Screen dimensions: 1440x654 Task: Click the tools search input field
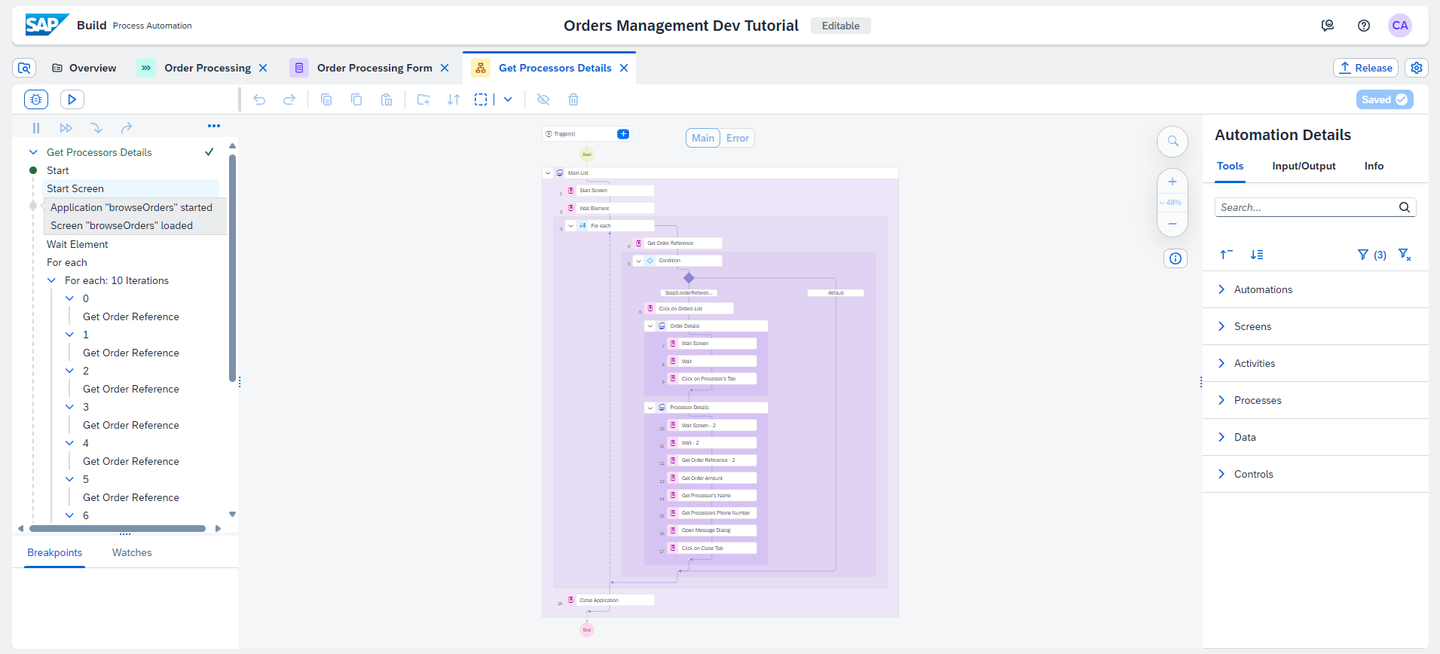(x=1315, y=207)
